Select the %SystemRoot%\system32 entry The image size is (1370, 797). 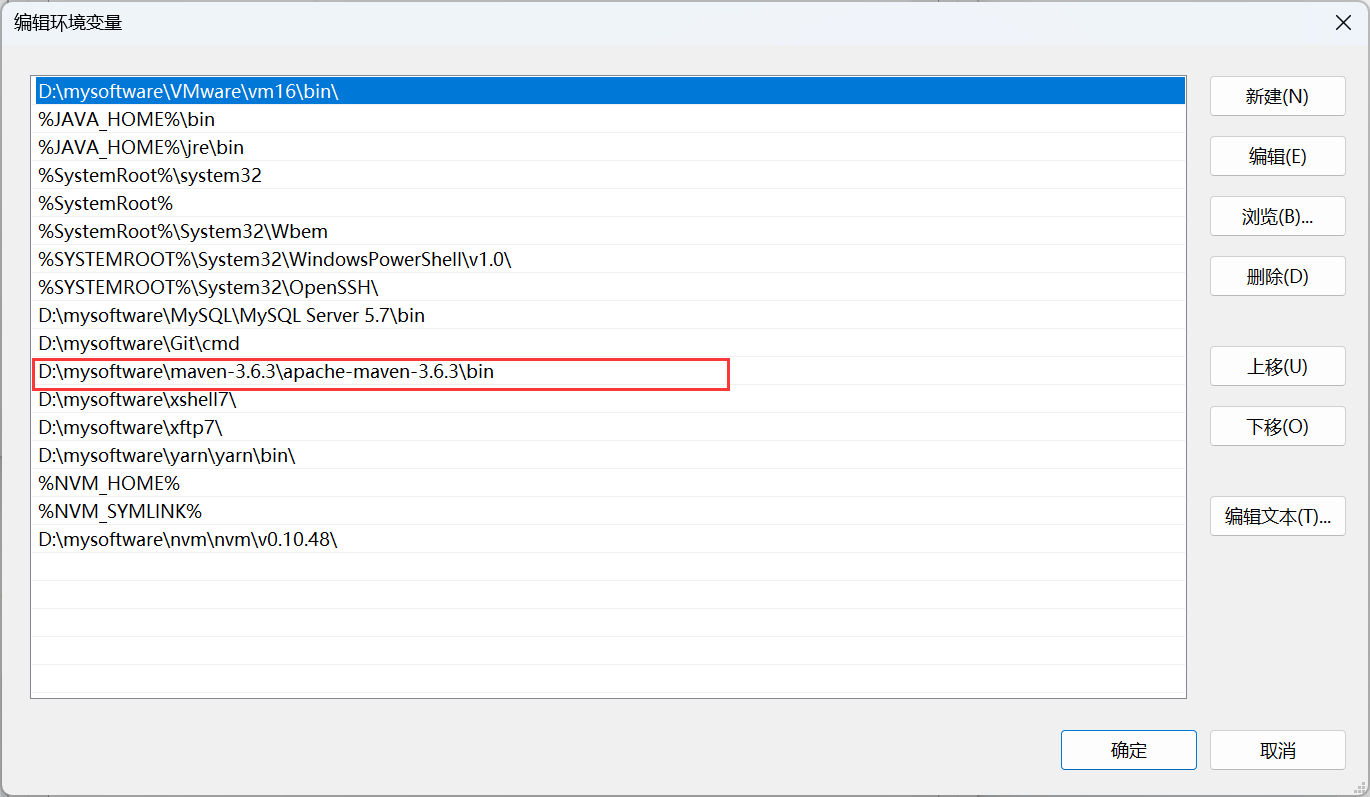click(x=608, y=175)
